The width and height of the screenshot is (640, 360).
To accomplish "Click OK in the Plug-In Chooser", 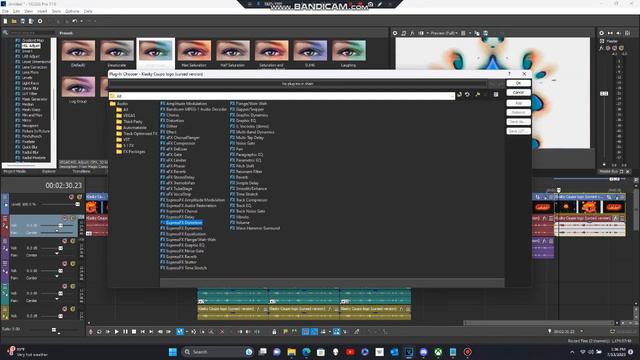I will pyautogui.click(x=518, y=83).
